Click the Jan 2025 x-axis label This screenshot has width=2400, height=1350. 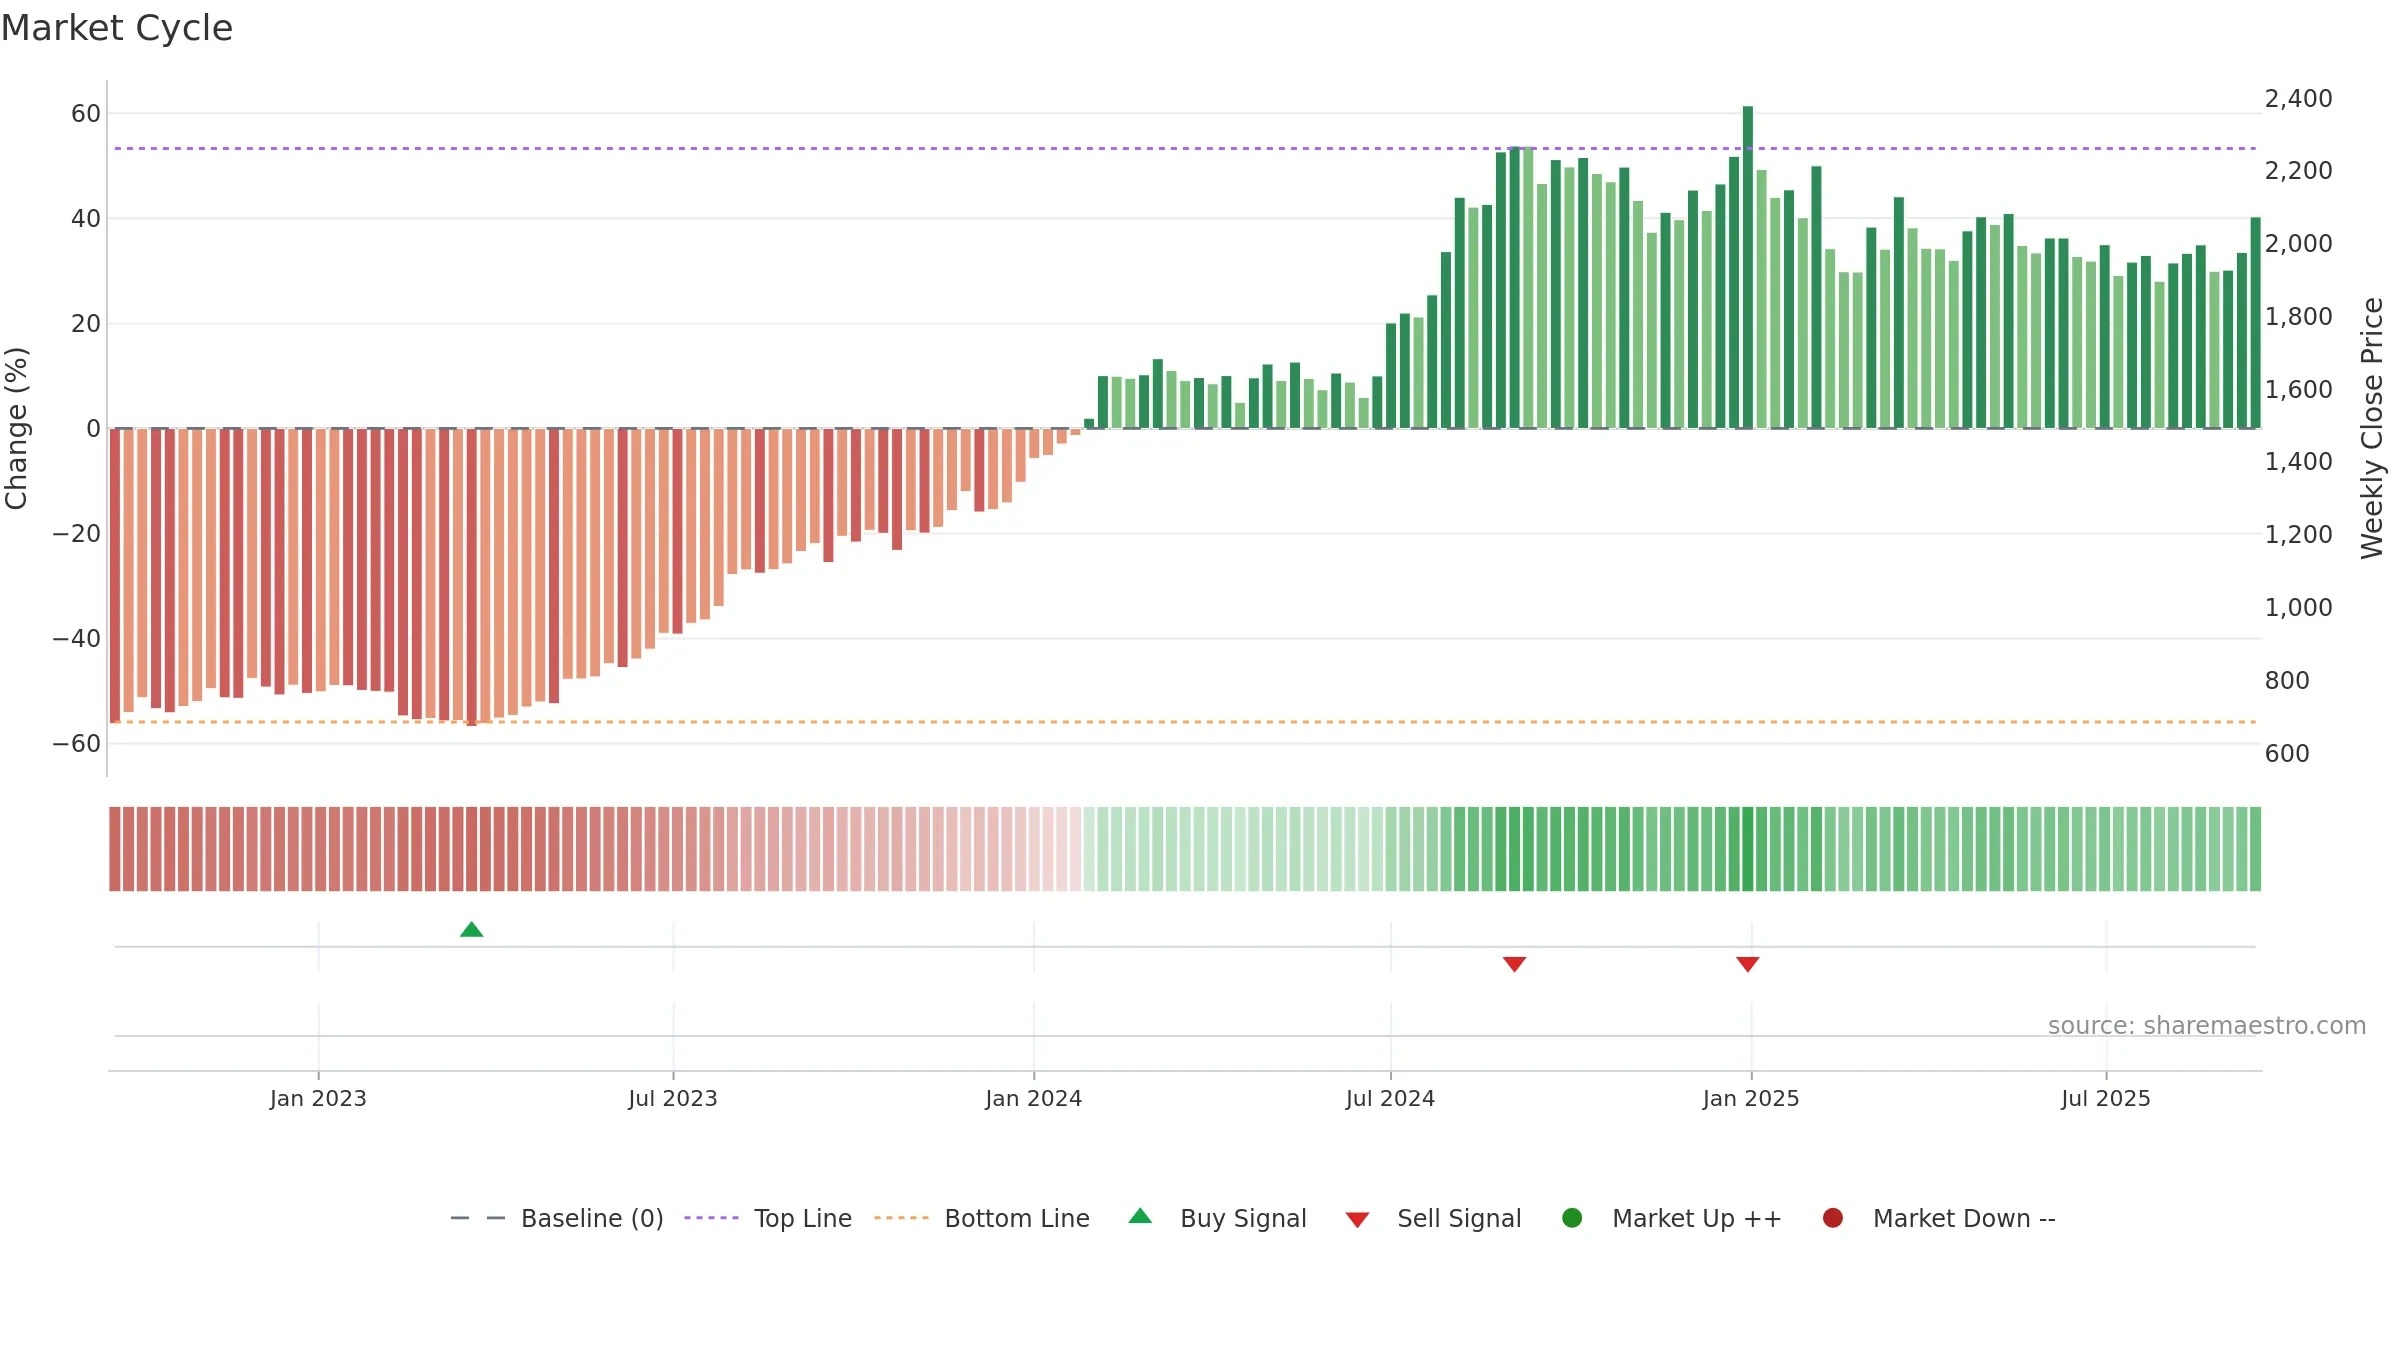1751,1099
